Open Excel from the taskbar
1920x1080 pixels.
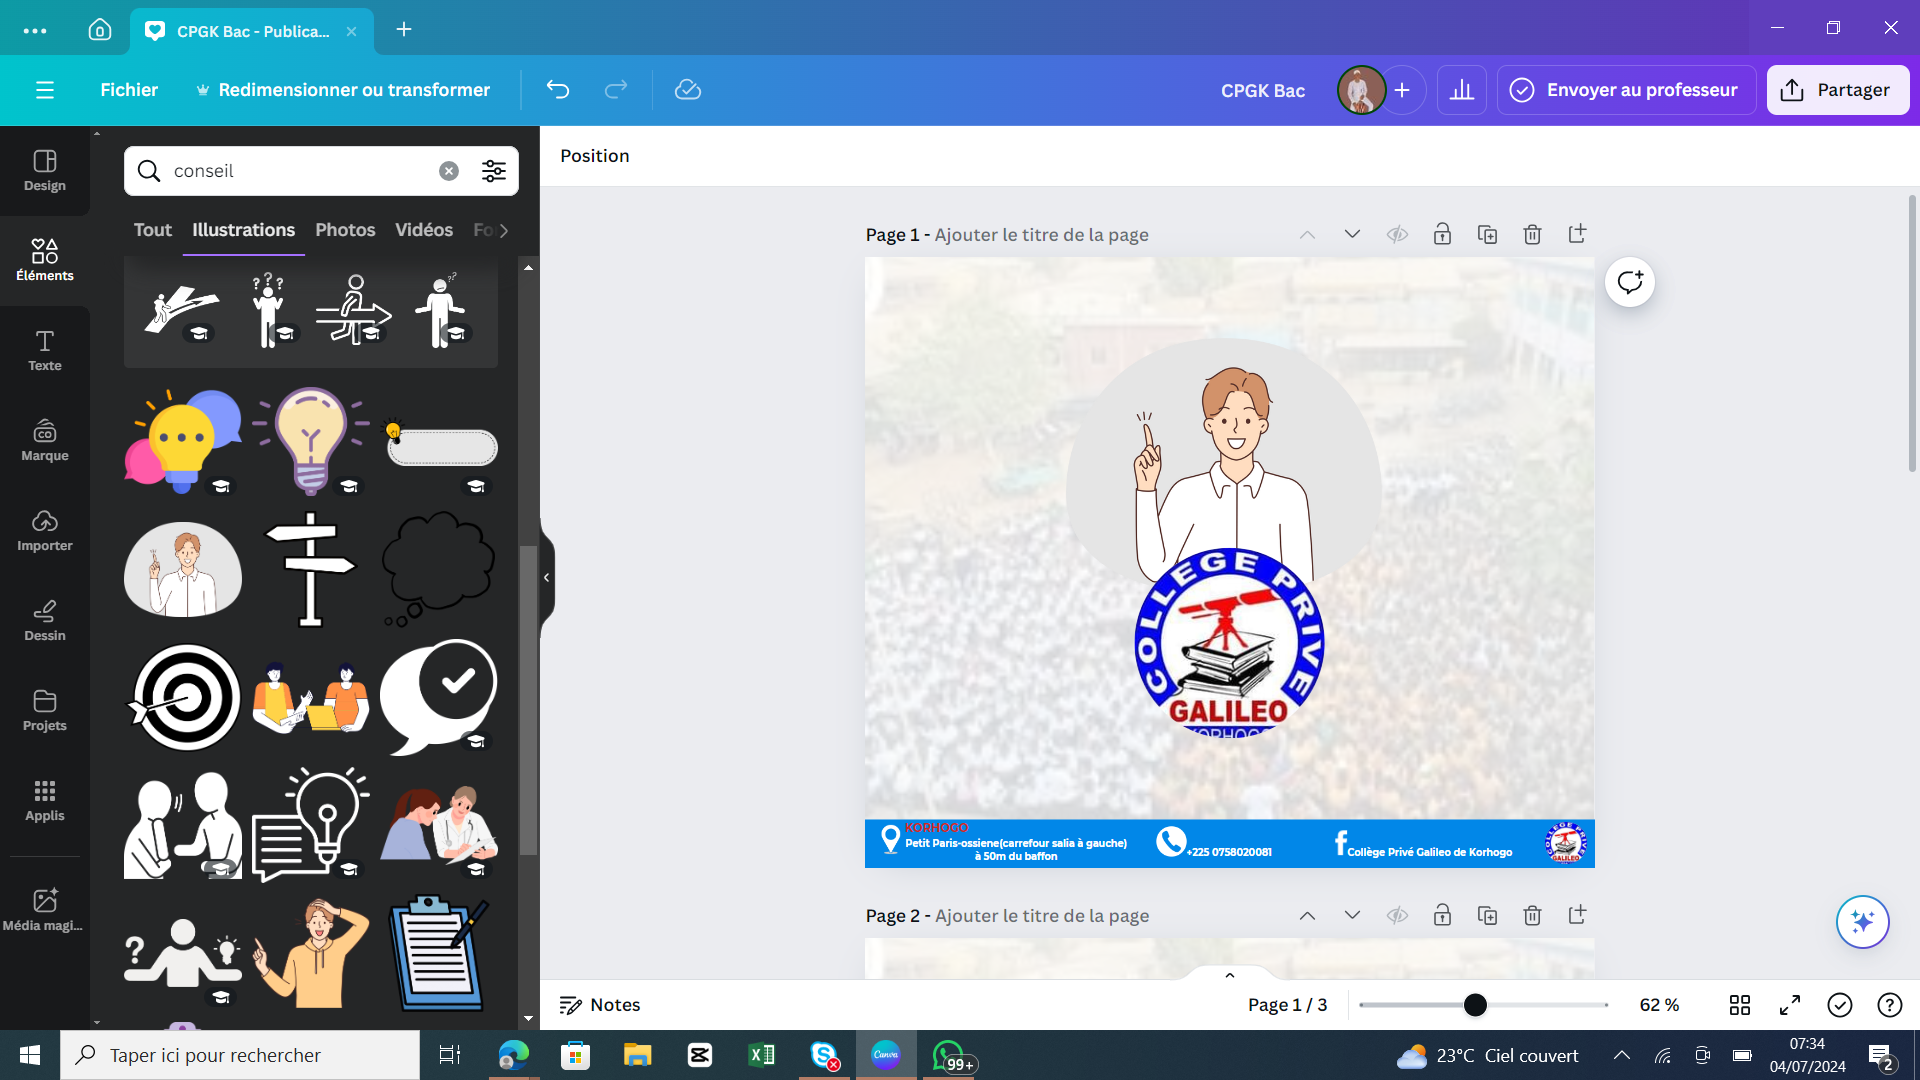coord(762,1055)
